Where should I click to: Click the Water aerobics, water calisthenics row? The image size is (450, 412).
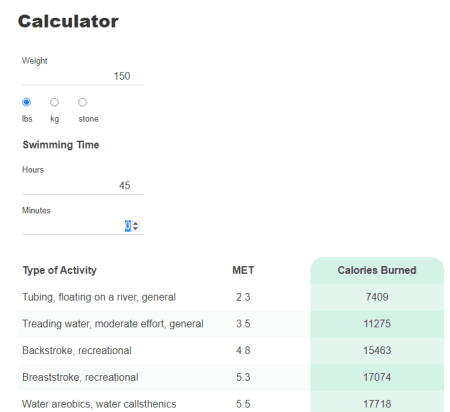[231, 402]
